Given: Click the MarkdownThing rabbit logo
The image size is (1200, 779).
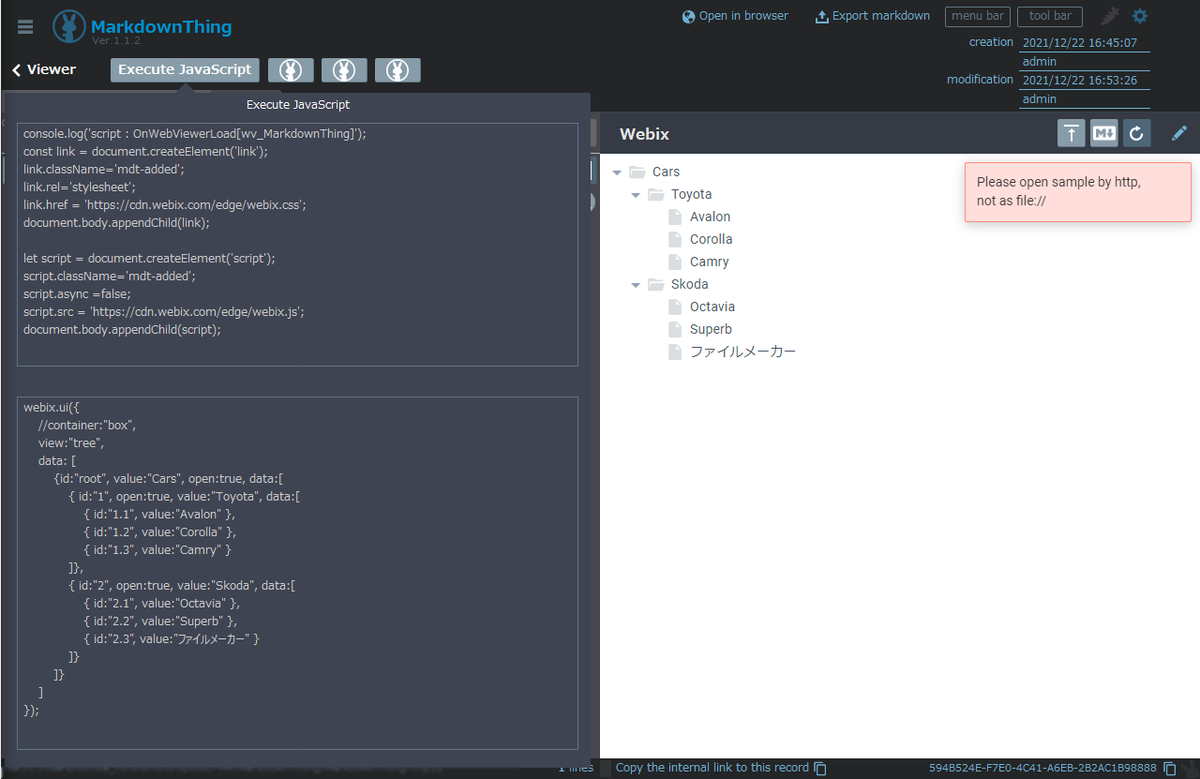Looking at the screenshot, I should coord(69,27).
